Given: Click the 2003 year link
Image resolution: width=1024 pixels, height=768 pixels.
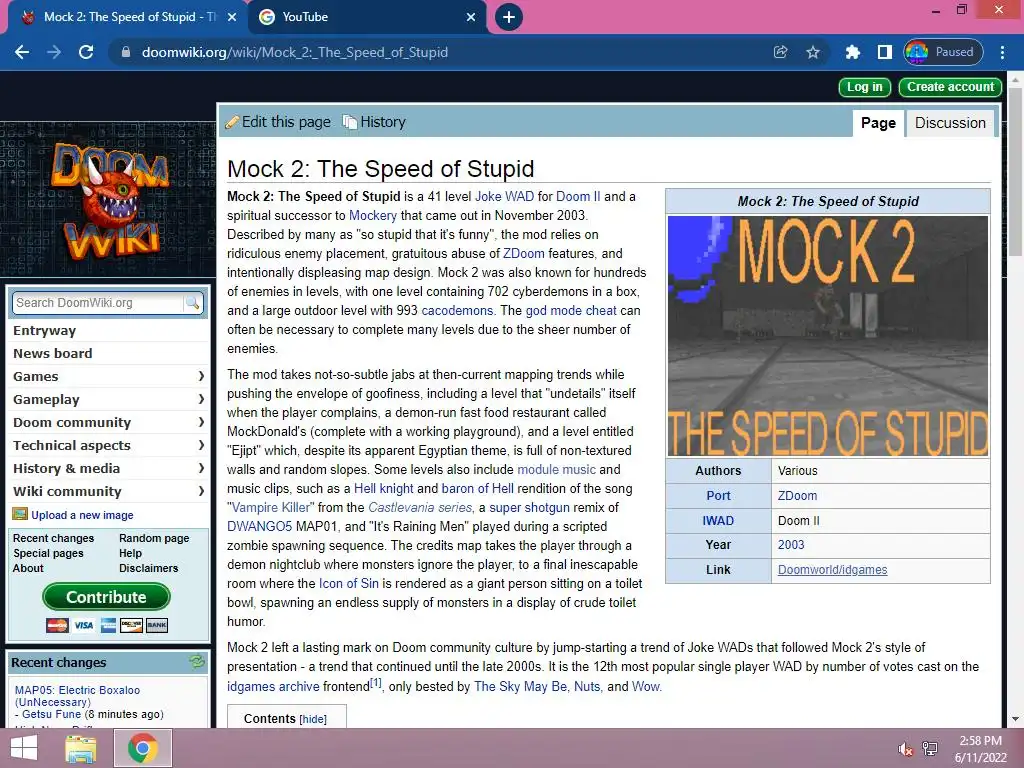Looking at the screenshot, I should click(x=791, y=545).
